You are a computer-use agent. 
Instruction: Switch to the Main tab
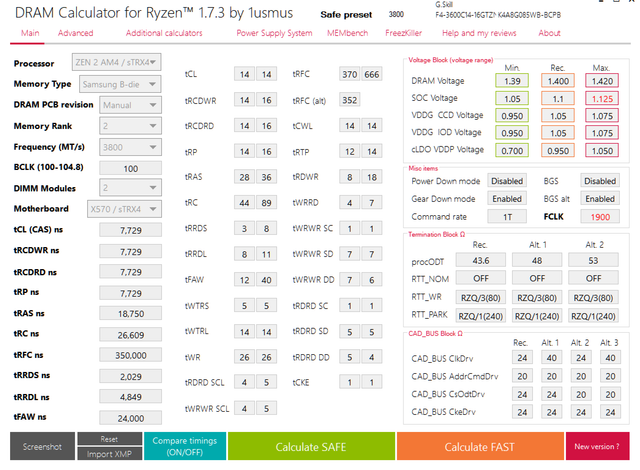tap(30, 33)
